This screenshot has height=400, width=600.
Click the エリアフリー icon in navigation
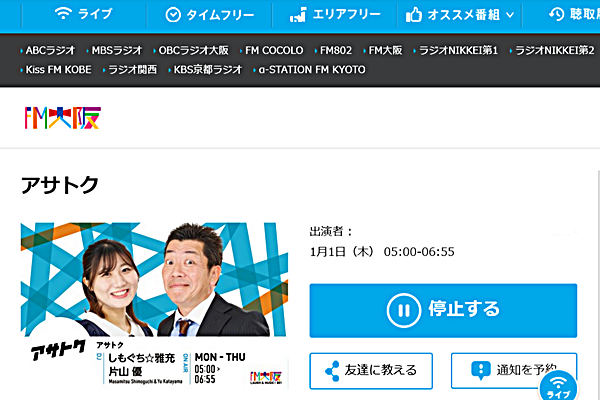(x=297, y=15)
